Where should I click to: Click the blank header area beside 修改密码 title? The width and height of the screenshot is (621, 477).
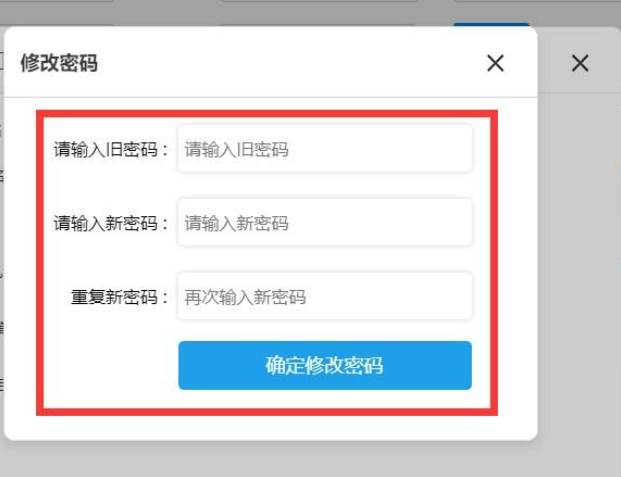point(291,63)
